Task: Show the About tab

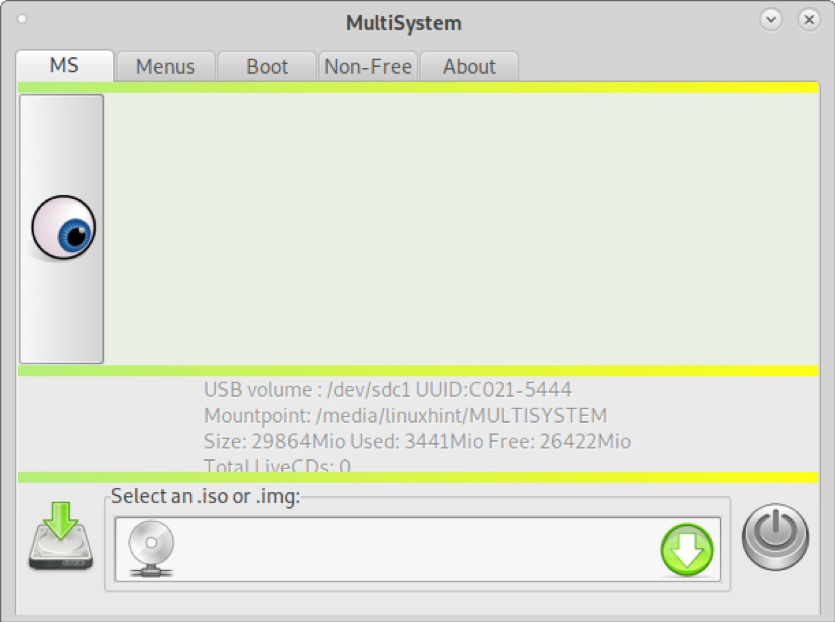Action: (469, 67)
